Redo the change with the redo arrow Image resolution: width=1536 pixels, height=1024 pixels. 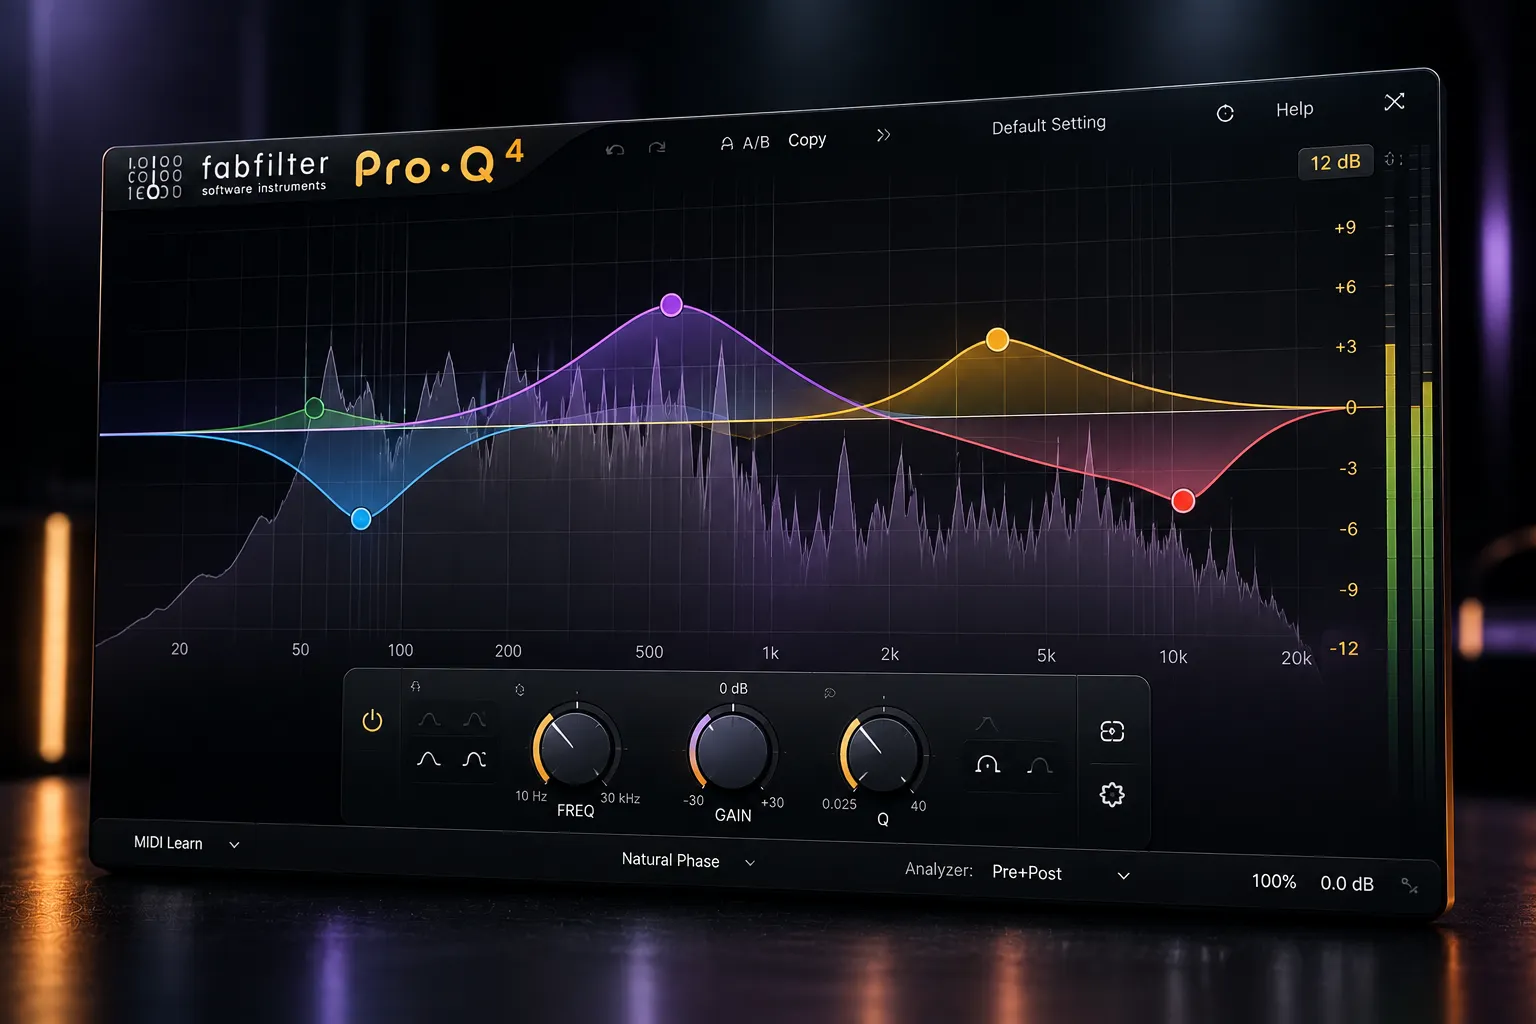point(657,147)
